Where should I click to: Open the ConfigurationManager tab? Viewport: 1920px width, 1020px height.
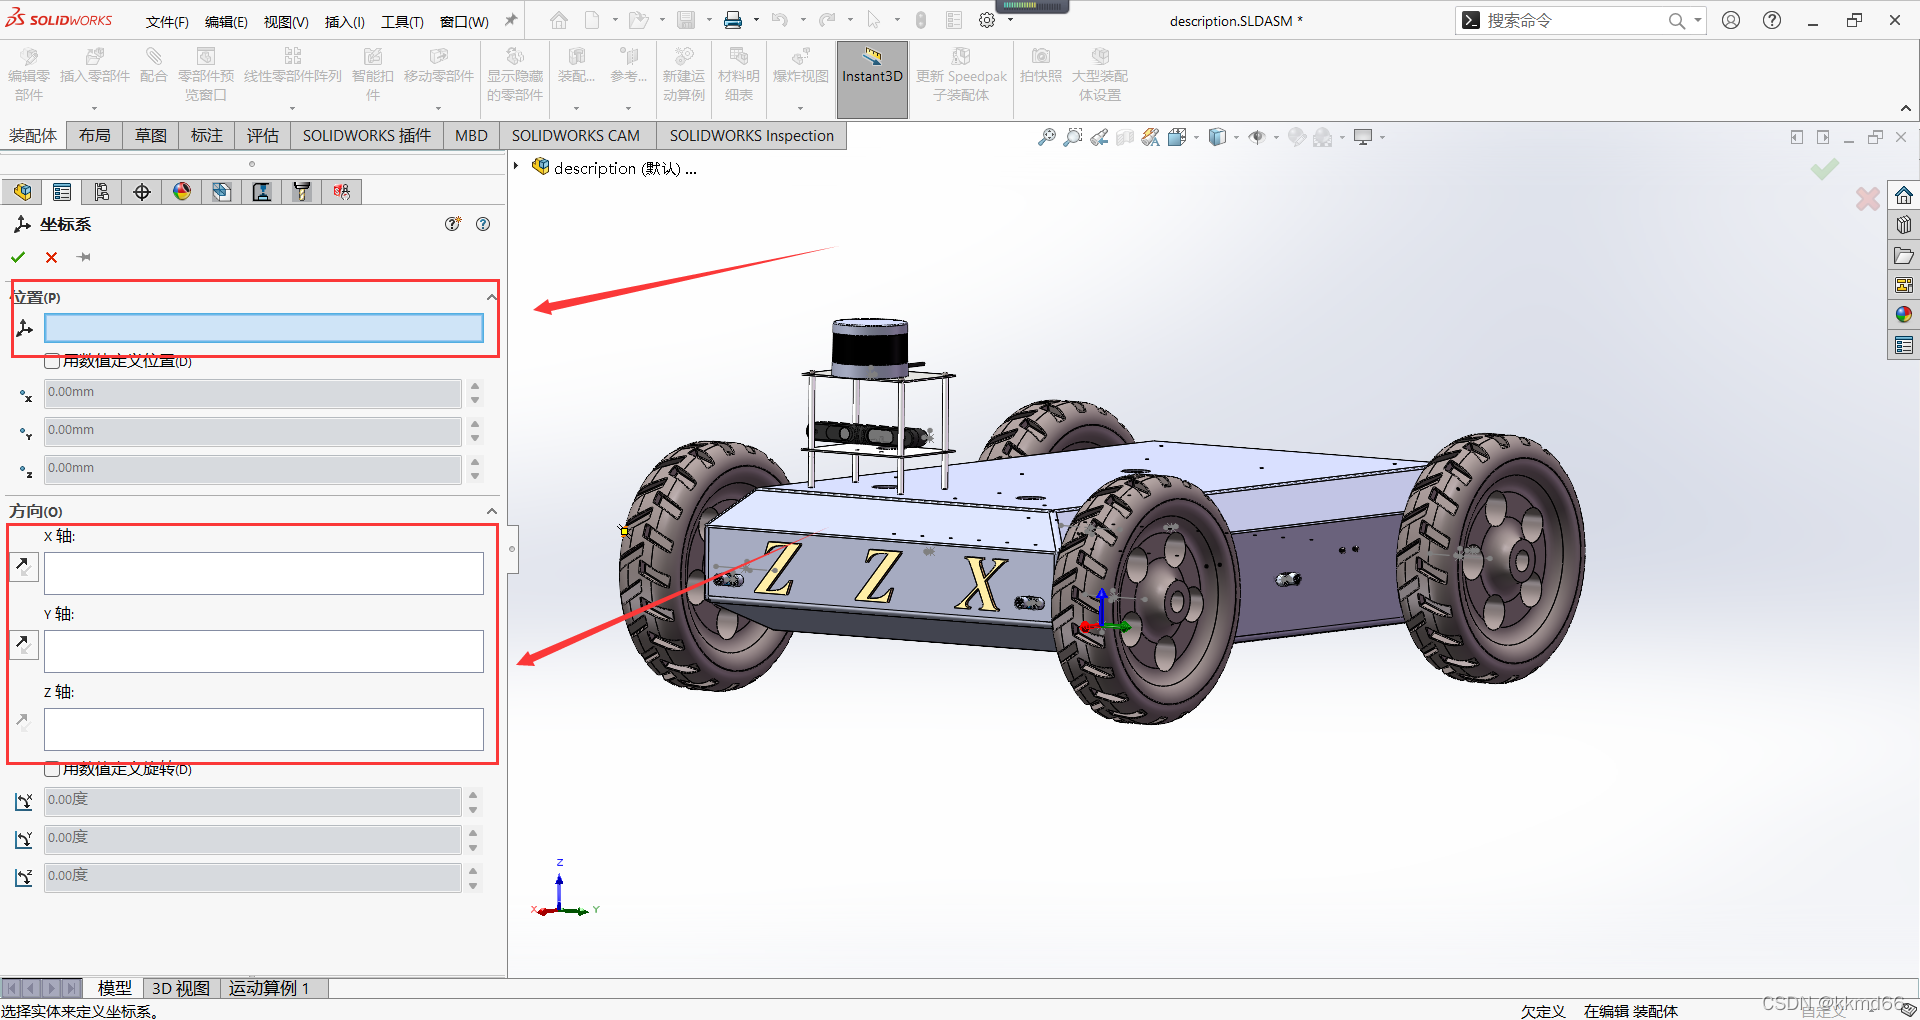click(x=102, y=192)
